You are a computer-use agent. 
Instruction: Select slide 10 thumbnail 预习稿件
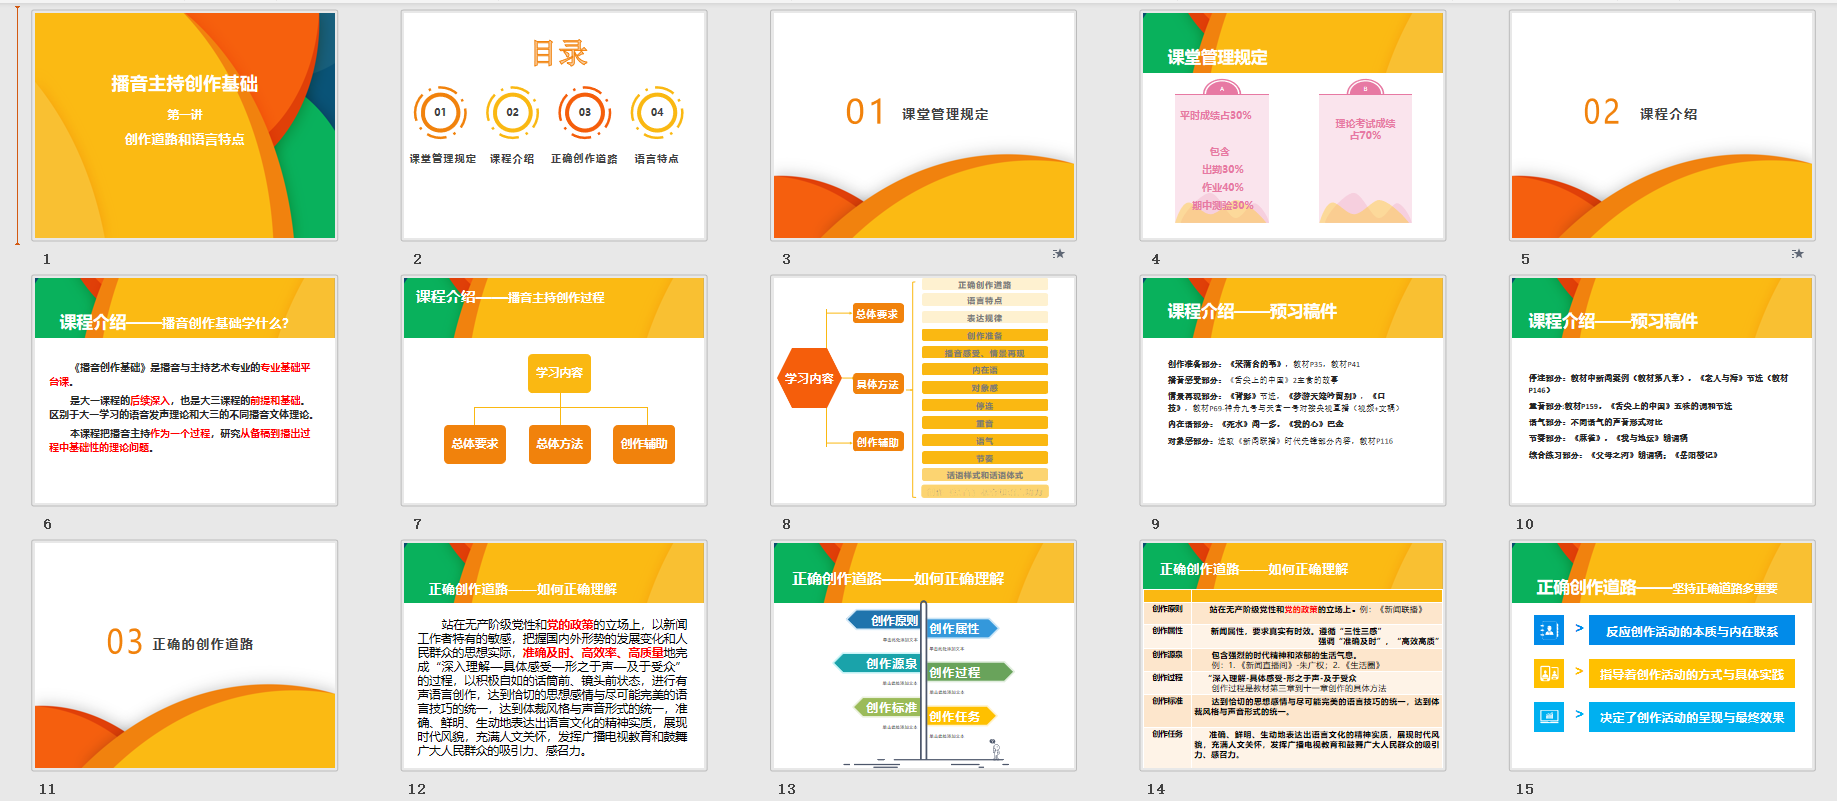pos(1662,391)
